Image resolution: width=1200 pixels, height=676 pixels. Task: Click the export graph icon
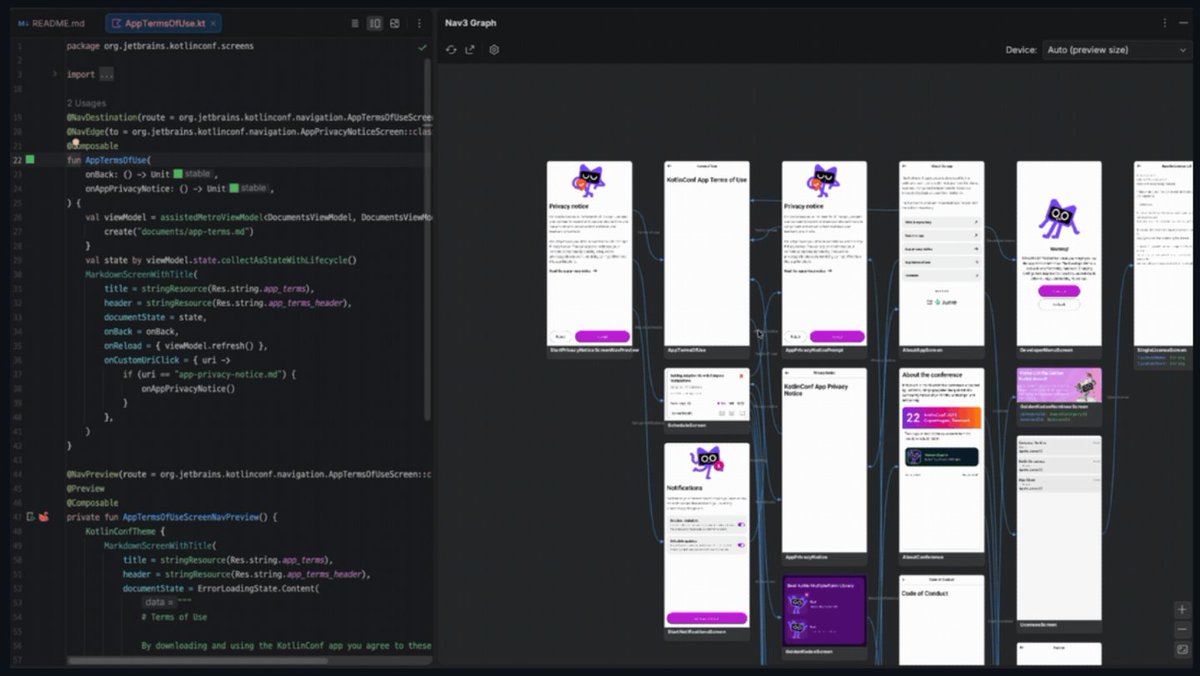coord(470,50)
